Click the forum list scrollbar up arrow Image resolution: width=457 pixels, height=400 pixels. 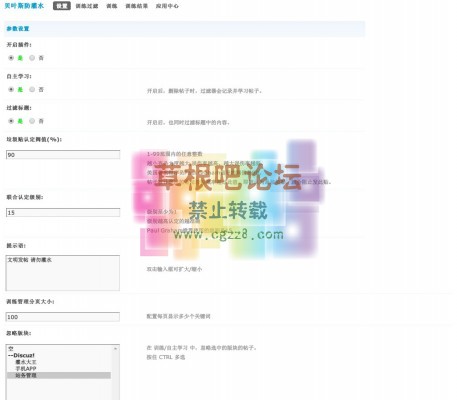115,349
